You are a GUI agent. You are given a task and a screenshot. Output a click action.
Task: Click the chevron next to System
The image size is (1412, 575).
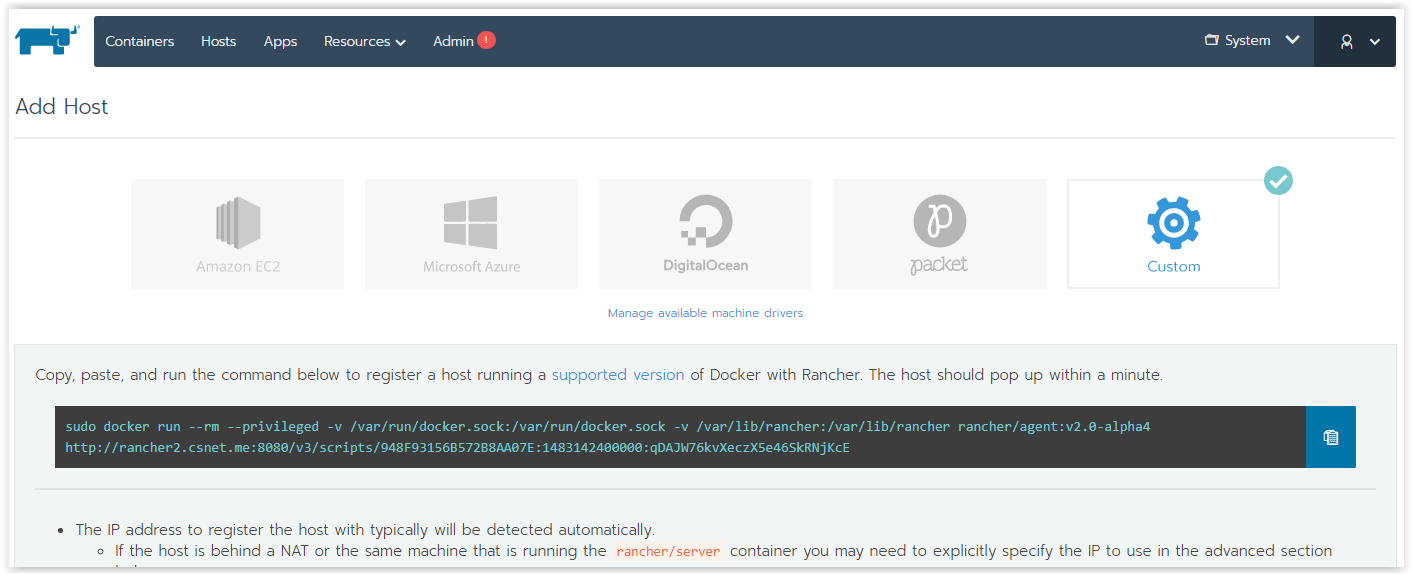1292,40
